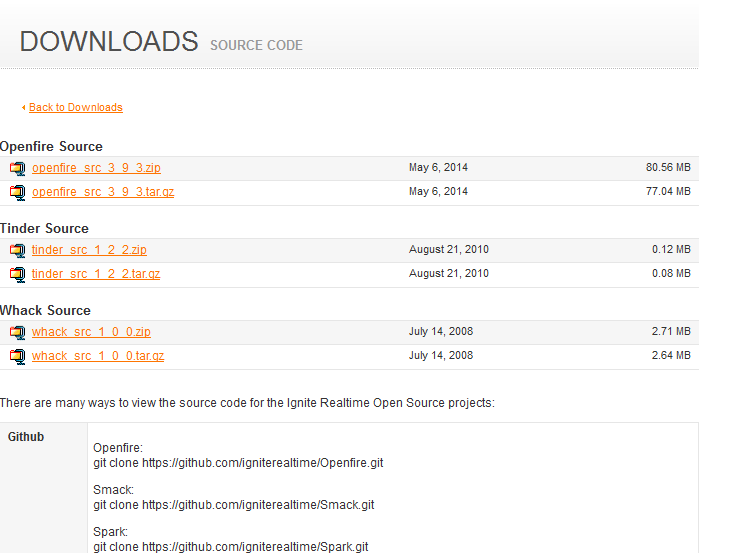734x553 pixels.
Task: Click the Openfire: label in Github section
Action: 118,448
